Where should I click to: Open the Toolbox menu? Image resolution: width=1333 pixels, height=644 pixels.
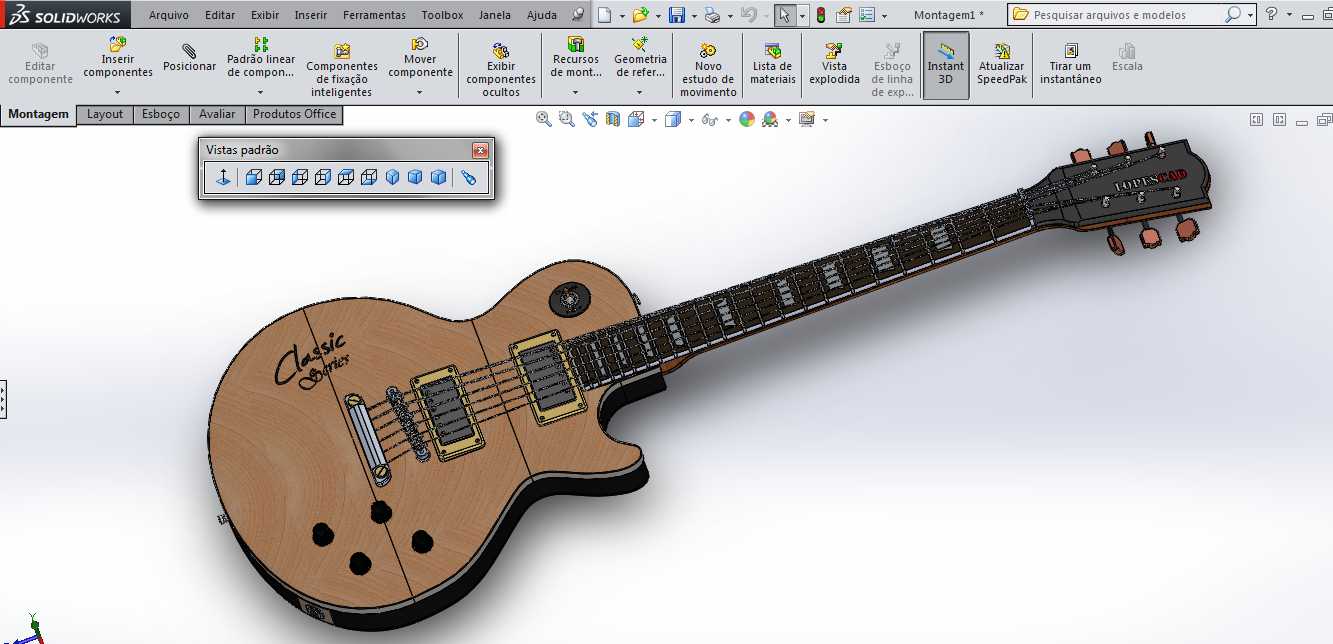442,15
